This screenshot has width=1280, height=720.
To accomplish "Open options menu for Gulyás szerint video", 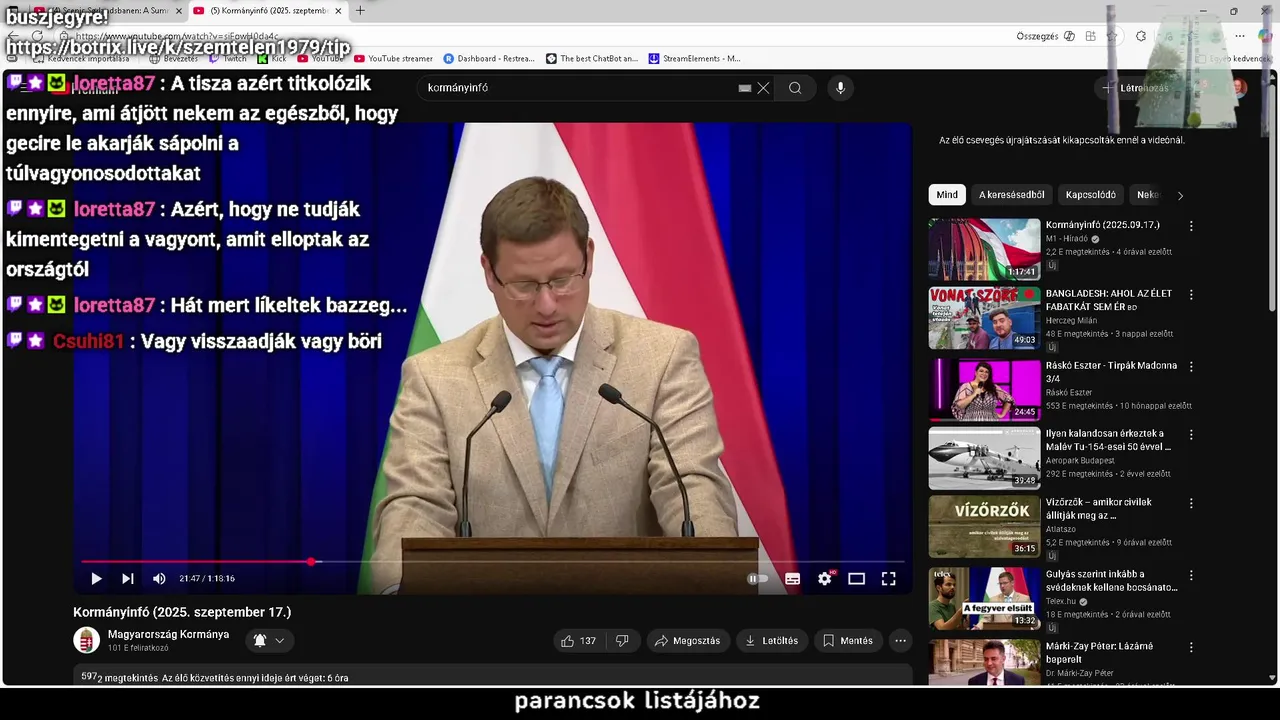I will coord(1191,576).
